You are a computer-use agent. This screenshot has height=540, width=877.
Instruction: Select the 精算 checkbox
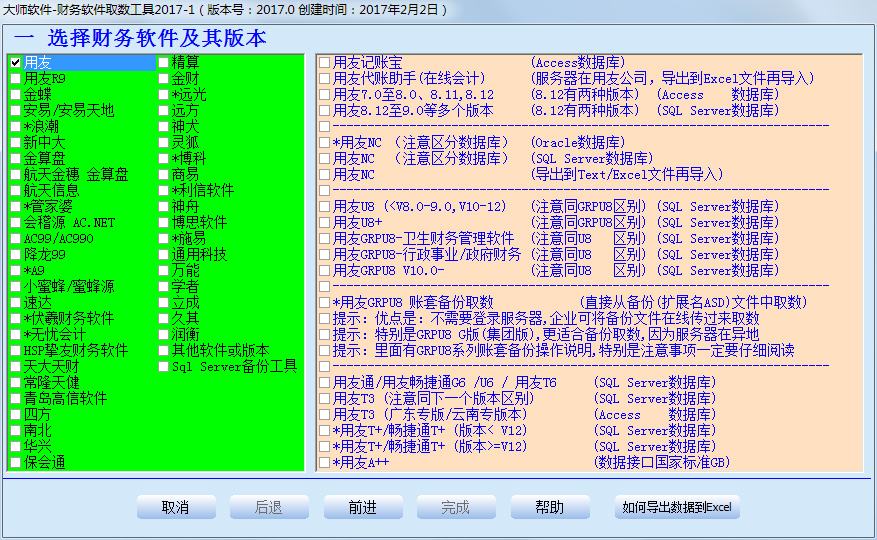point(163,63)
